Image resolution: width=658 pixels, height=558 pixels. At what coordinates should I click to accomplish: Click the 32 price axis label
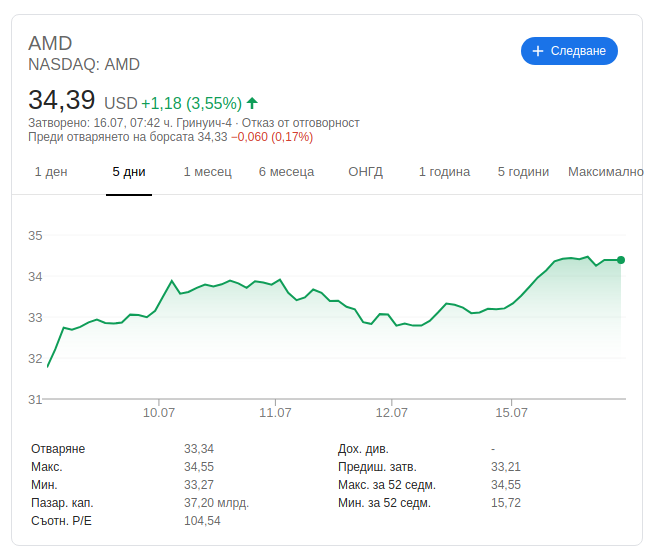pos(35,359)
